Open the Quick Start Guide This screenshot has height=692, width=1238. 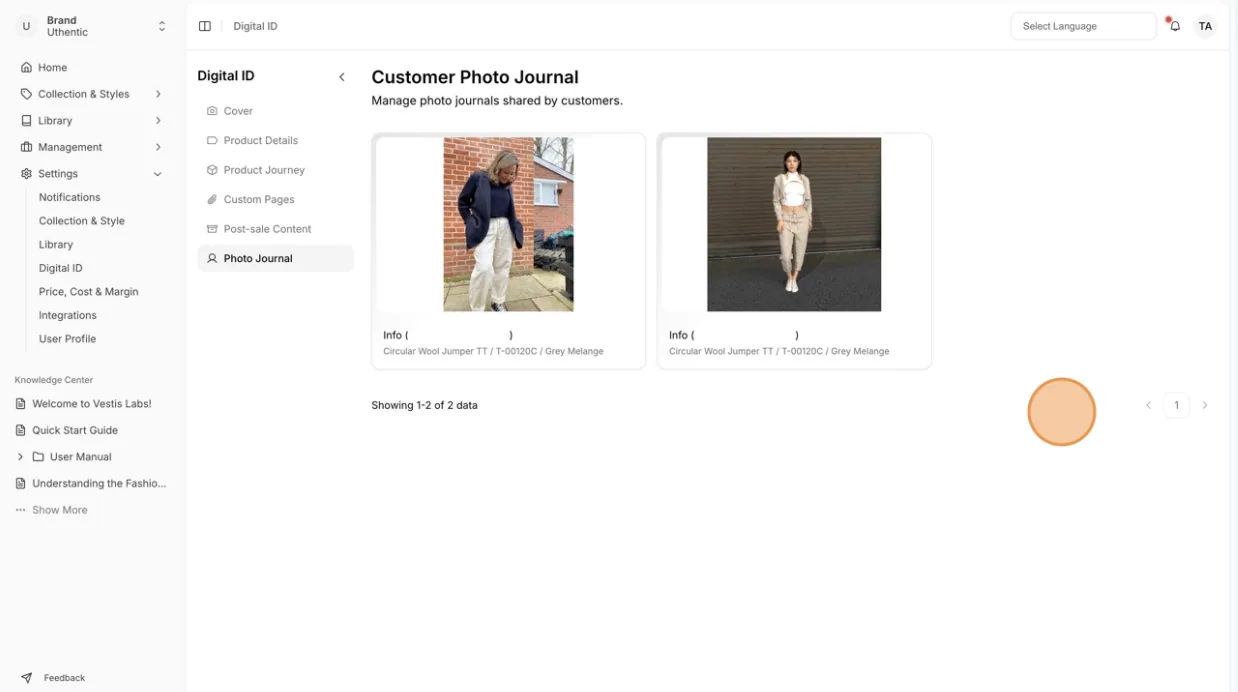coord(75,431)
